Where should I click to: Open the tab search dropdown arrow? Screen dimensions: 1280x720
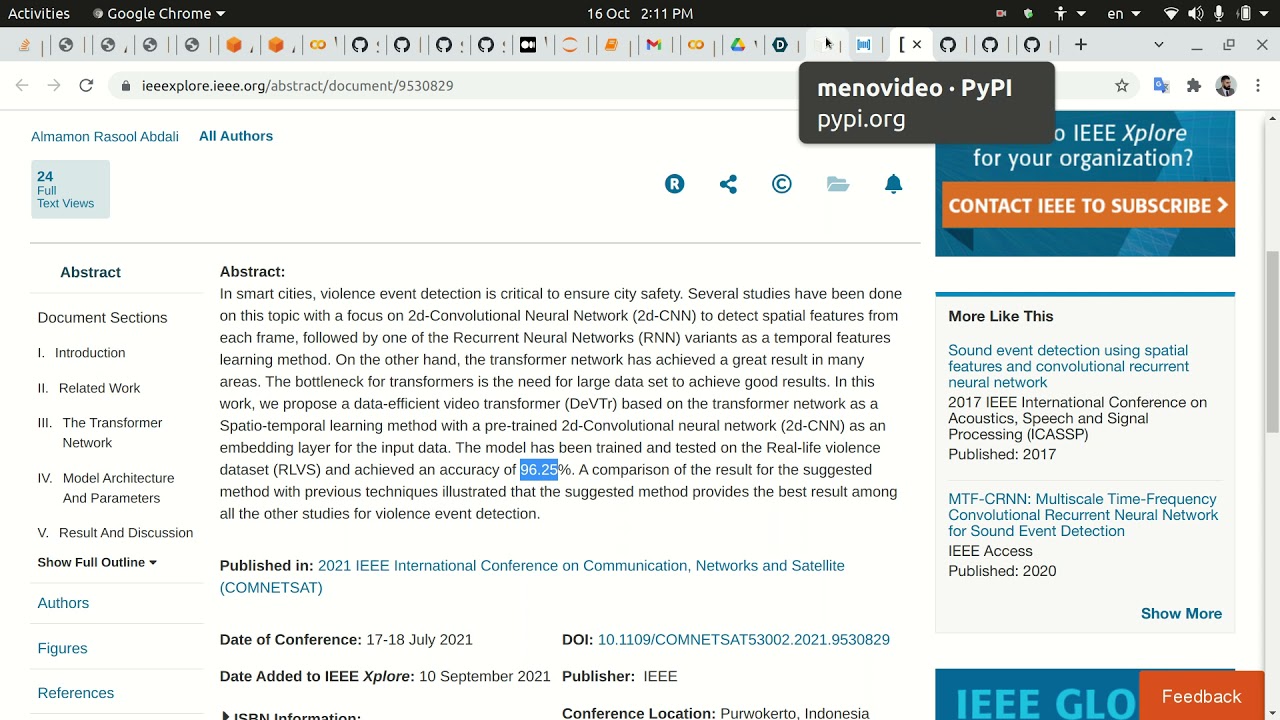pyautogui.click(x=1159, y=45)
